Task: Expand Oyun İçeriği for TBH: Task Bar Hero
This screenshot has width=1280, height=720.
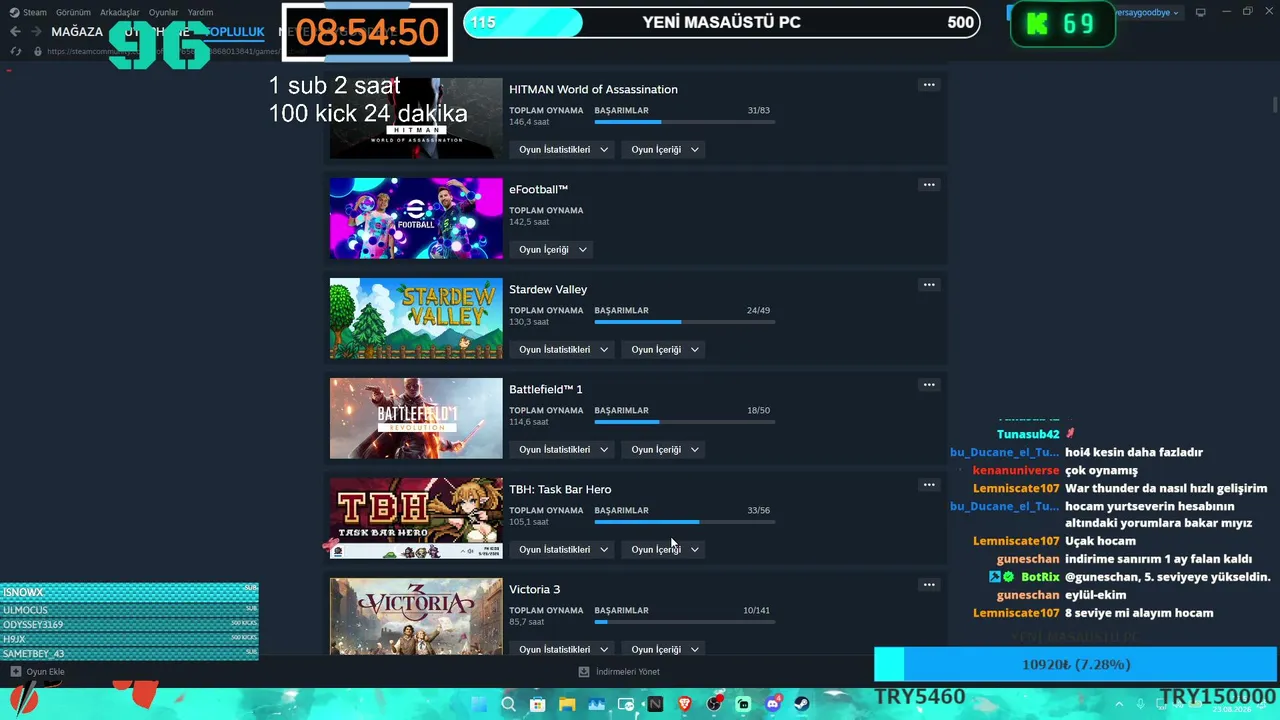Action: coord(665,550)
